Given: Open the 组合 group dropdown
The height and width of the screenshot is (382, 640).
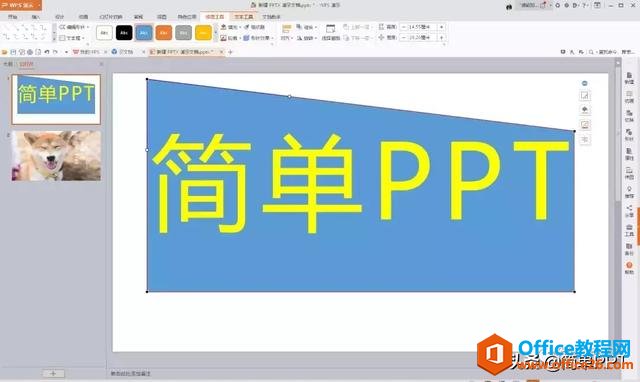Looking at the screenshot, I should [x=307, y=27].
